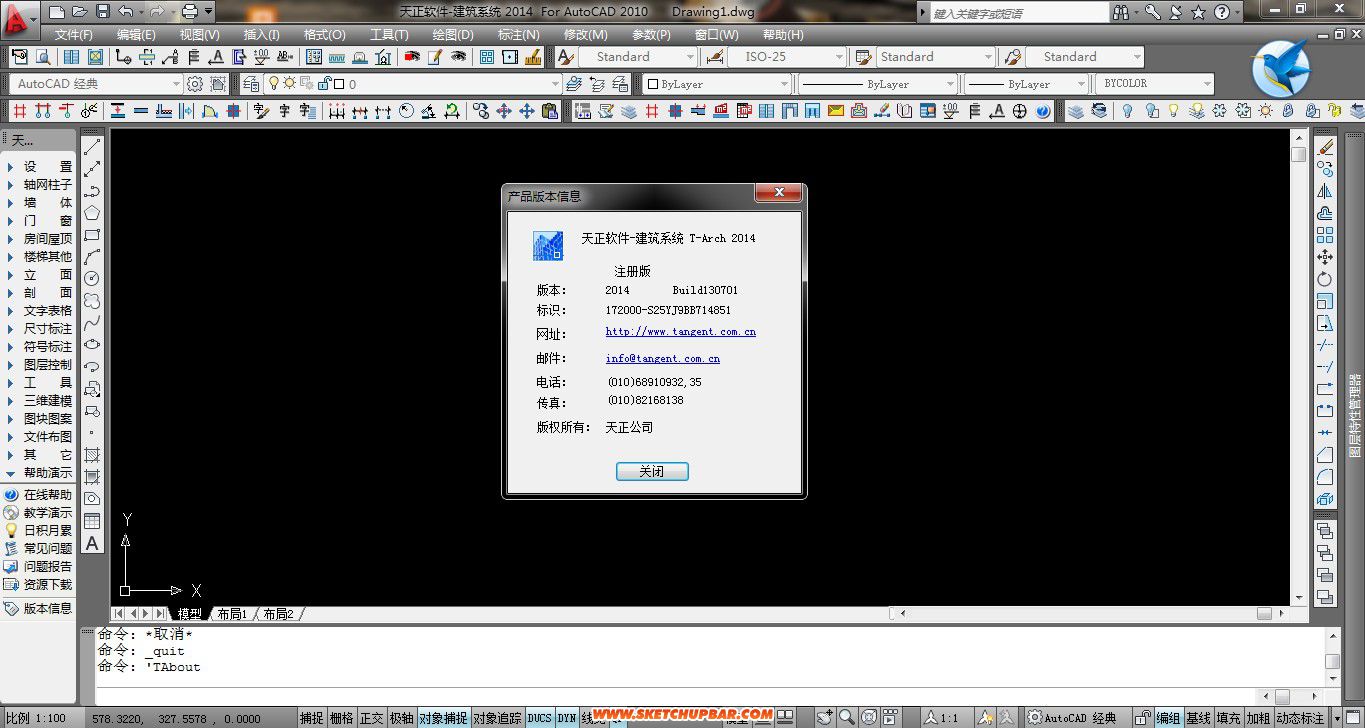Click the Workspace Settings gear icon
The height and width of the screenshot is (728, 1365).
[195, 84]
